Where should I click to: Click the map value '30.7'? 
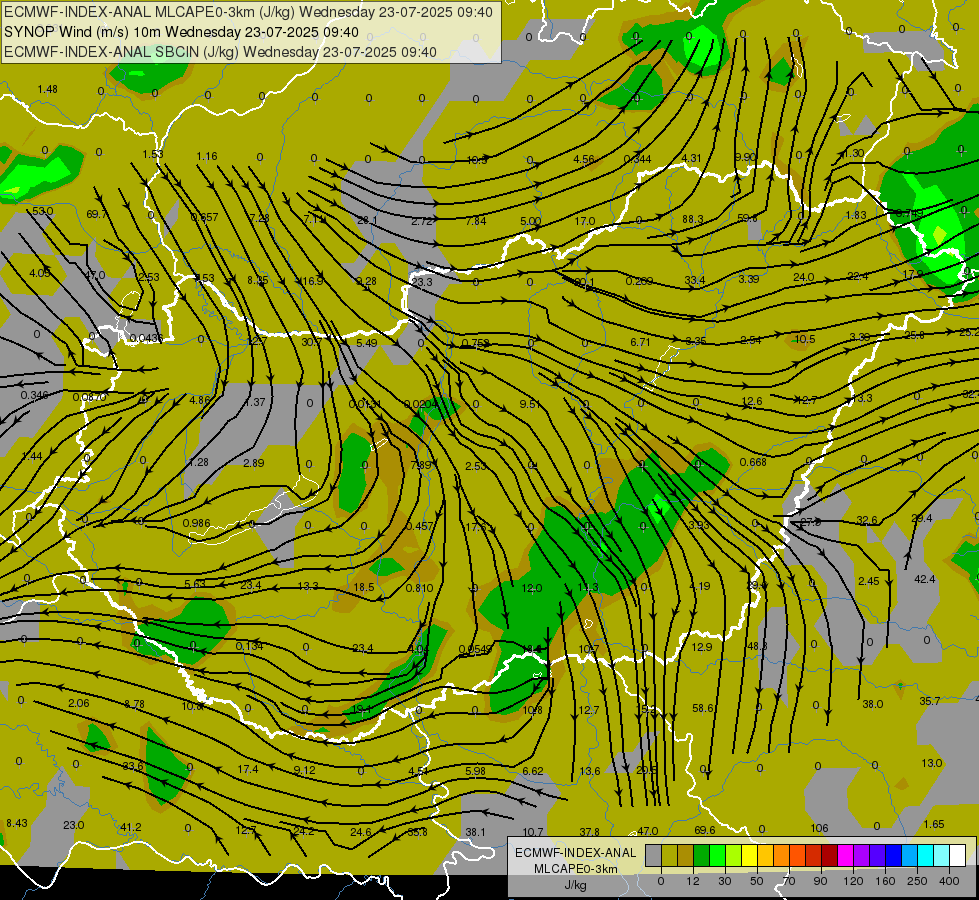click(312, 342)
